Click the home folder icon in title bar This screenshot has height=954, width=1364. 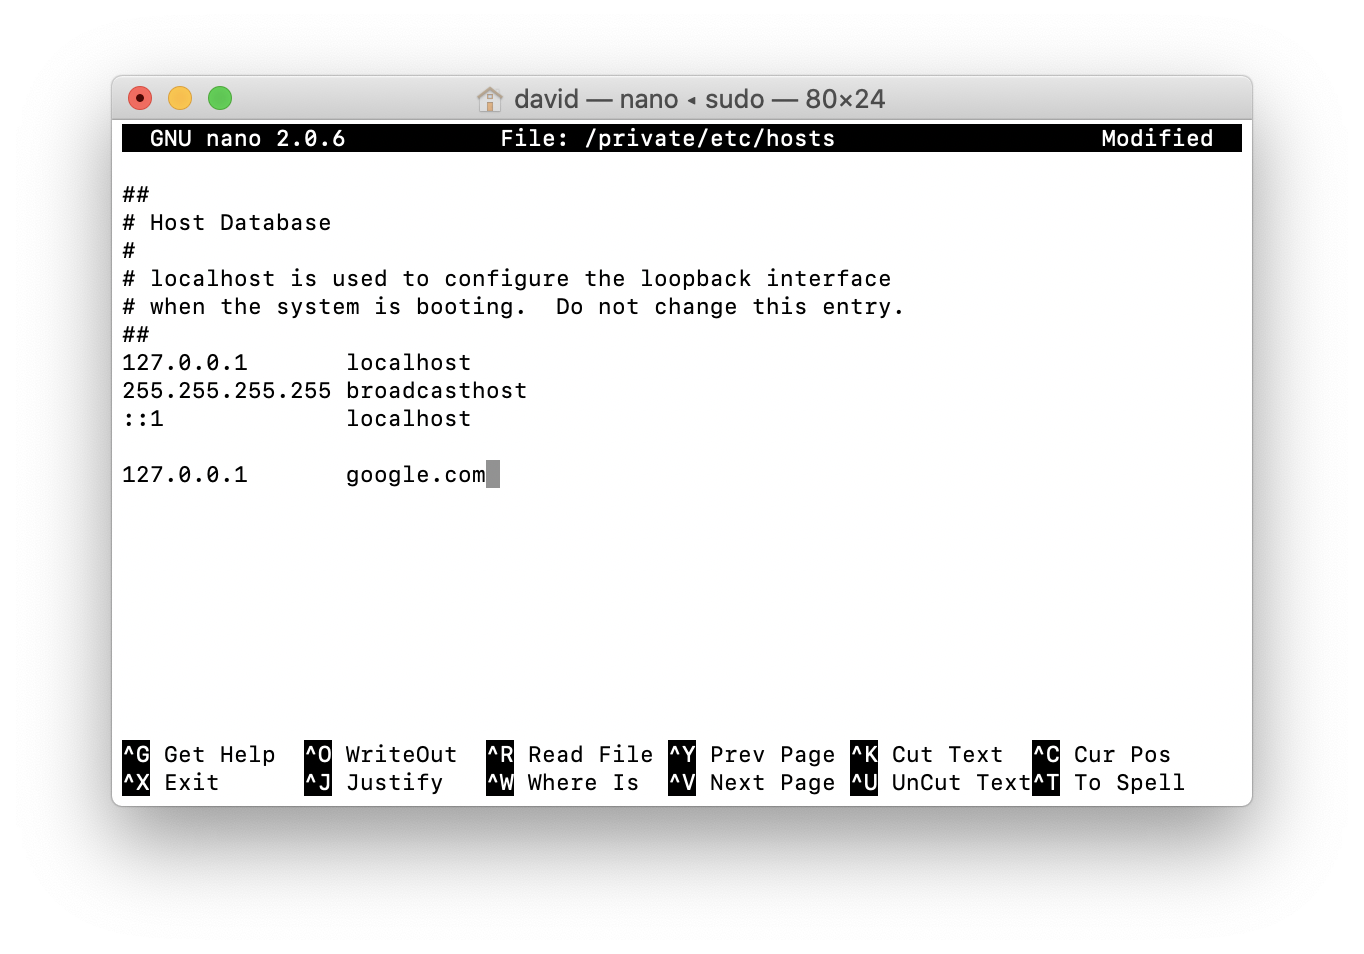[x=490, y=99]
